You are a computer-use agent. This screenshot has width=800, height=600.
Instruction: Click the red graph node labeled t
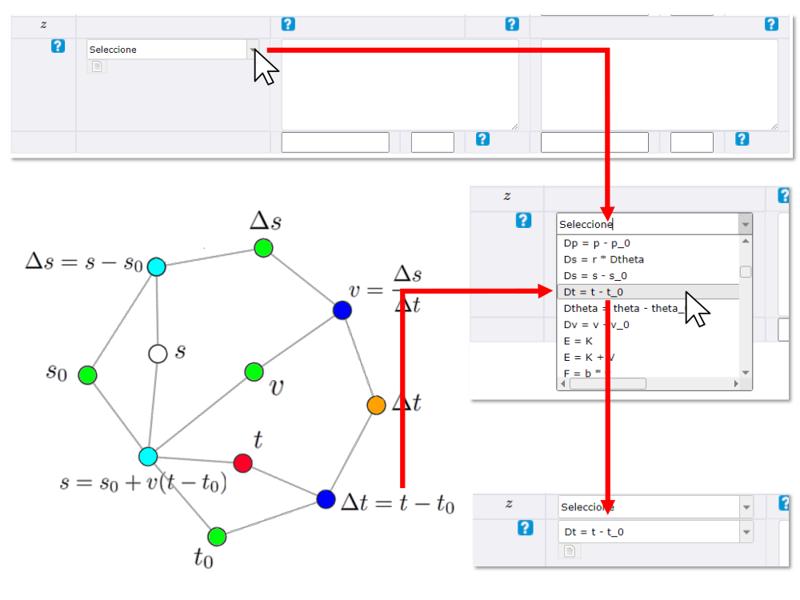[242, 463]
